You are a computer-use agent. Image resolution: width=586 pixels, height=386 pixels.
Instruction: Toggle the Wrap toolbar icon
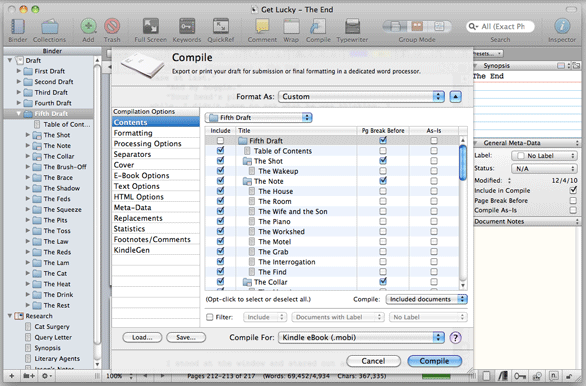pos(291,27)
